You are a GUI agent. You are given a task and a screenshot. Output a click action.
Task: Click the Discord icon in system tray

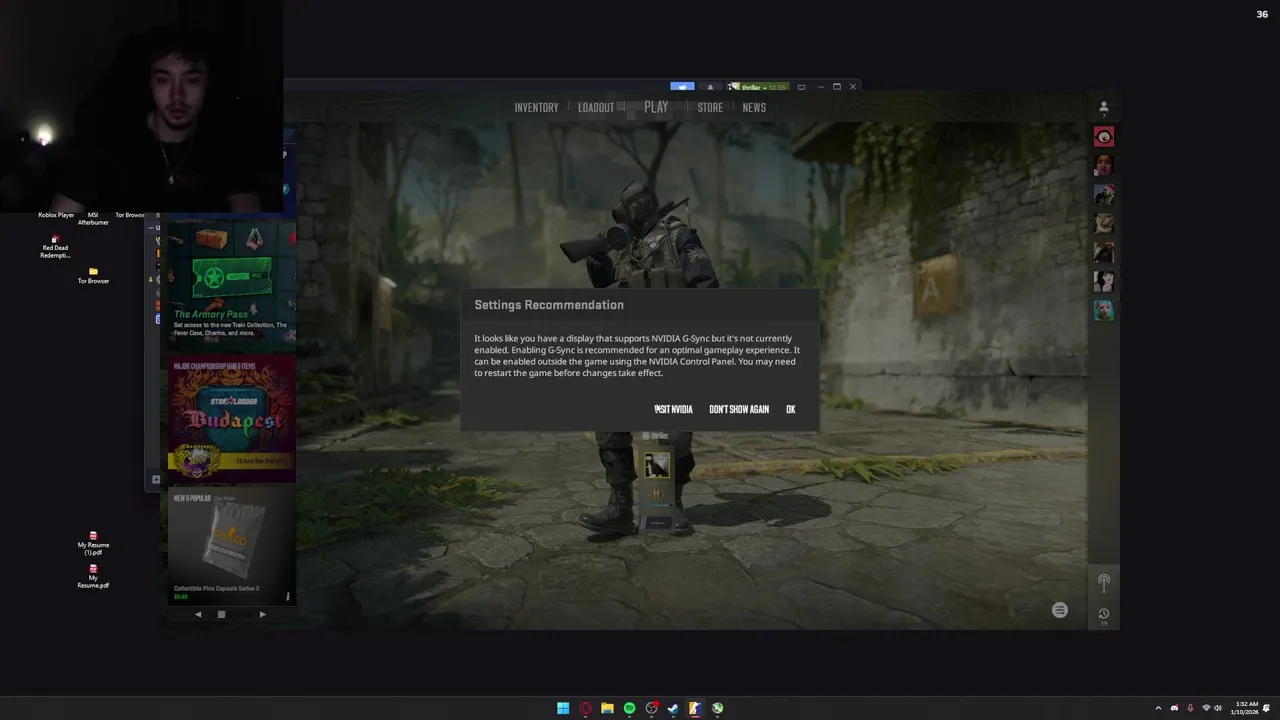(1174, 708)
